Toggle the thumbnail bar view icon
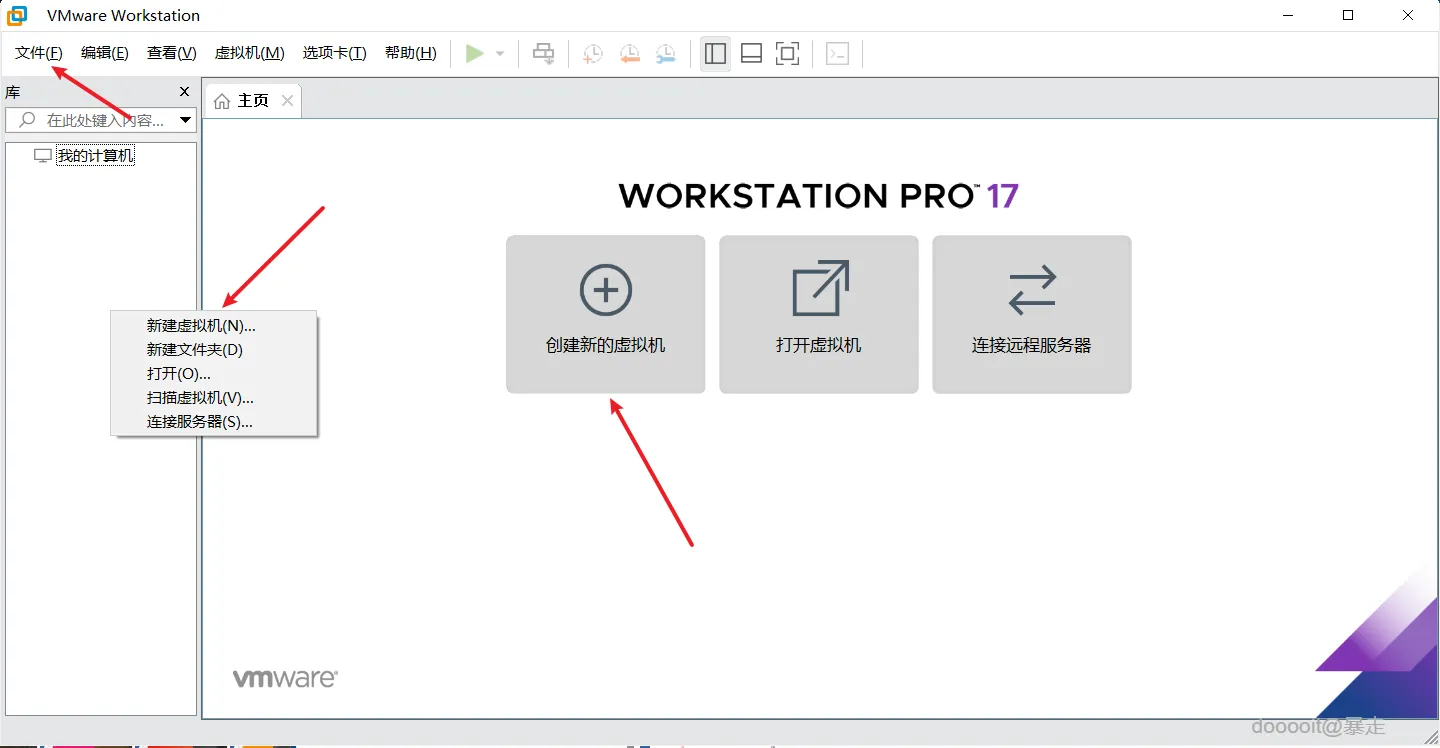The width and height of the screenshot is (1440, 748). (751, 53)
